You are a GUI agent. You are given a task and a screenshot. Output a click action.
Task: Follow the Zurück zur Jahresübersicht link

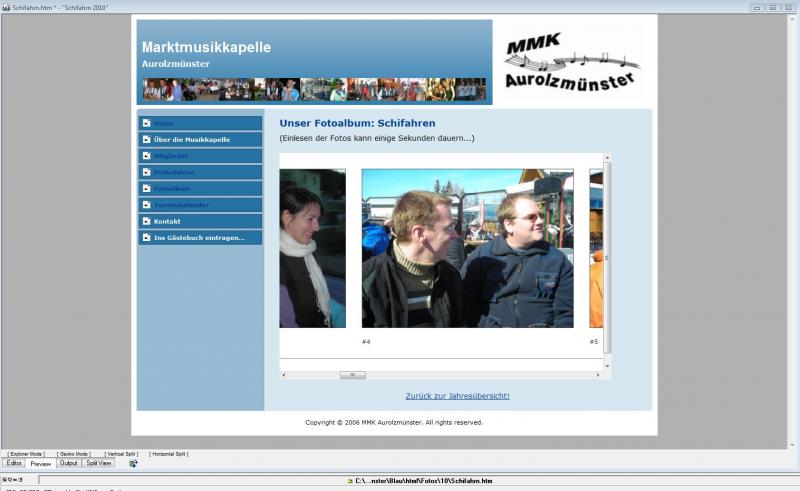click(x=457, y=396)
